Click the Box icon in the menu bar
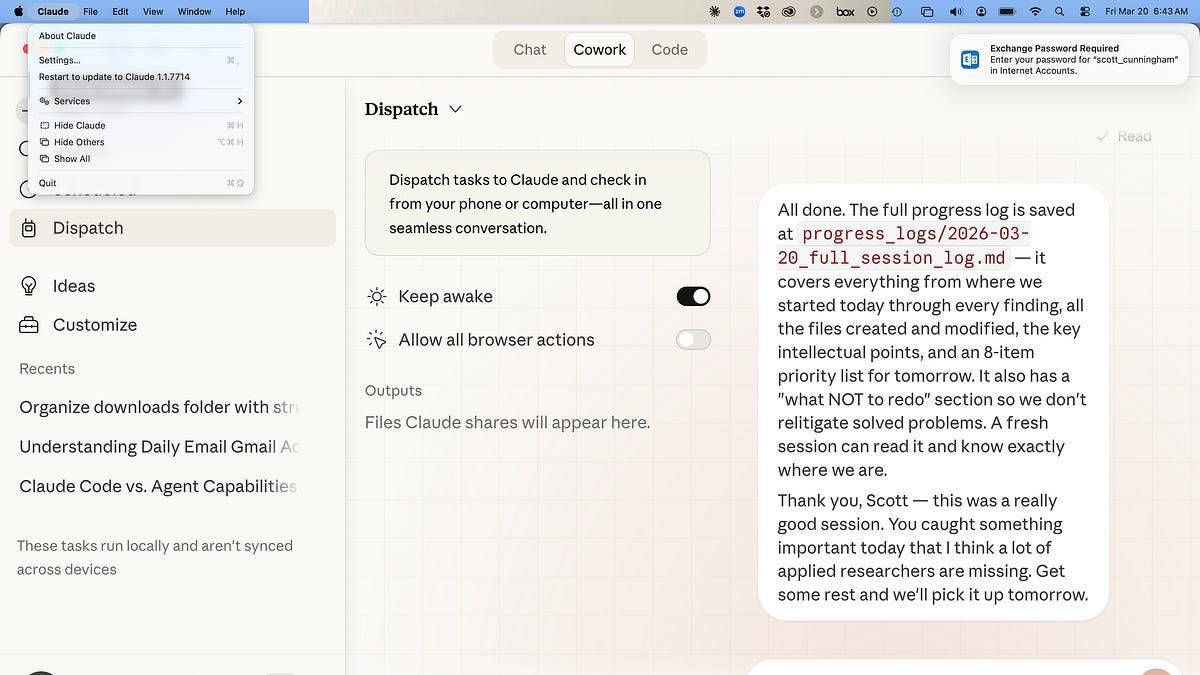Screen dimensions: 1200x675 click(x=845, y=11)
